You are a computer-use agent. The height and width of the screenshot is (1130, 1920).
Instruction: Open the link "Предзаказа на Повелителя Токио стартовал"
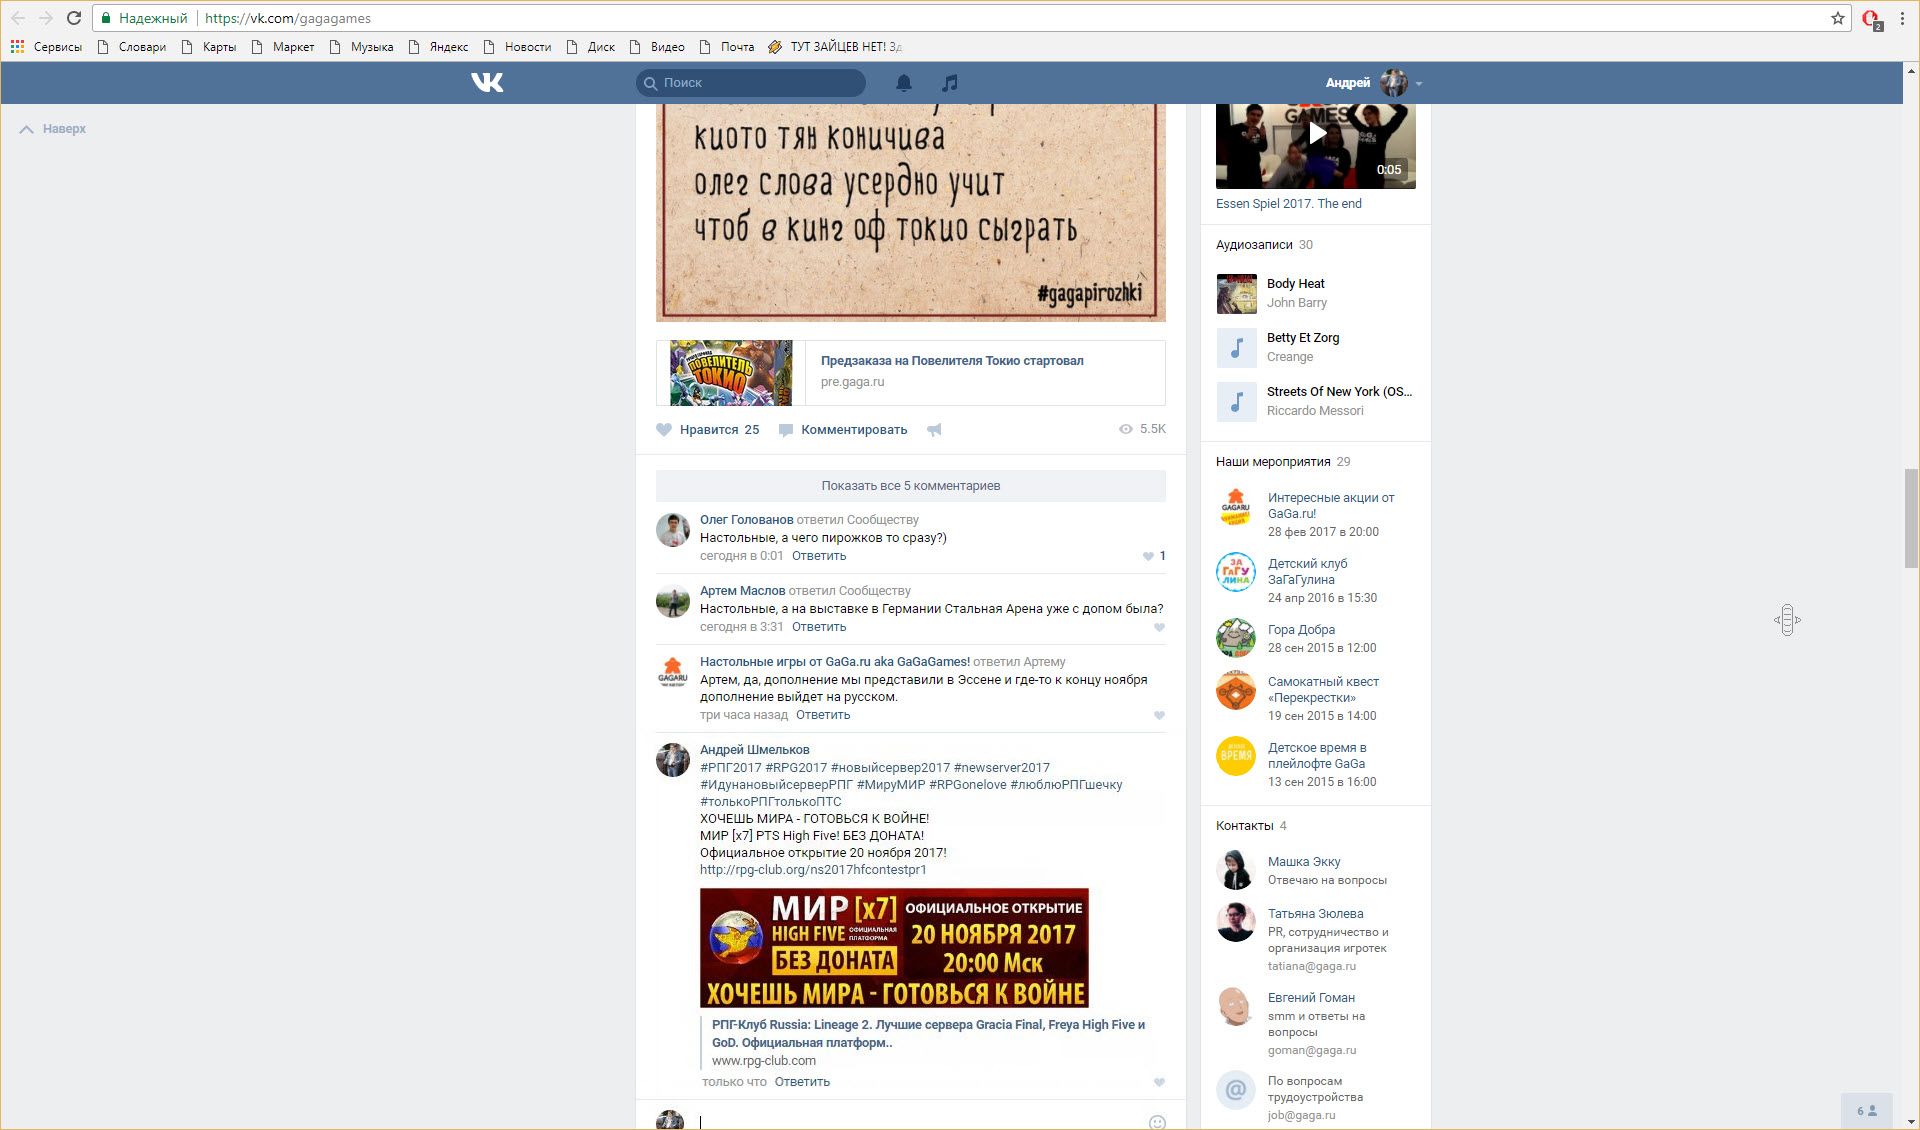(x=951, y=361)
